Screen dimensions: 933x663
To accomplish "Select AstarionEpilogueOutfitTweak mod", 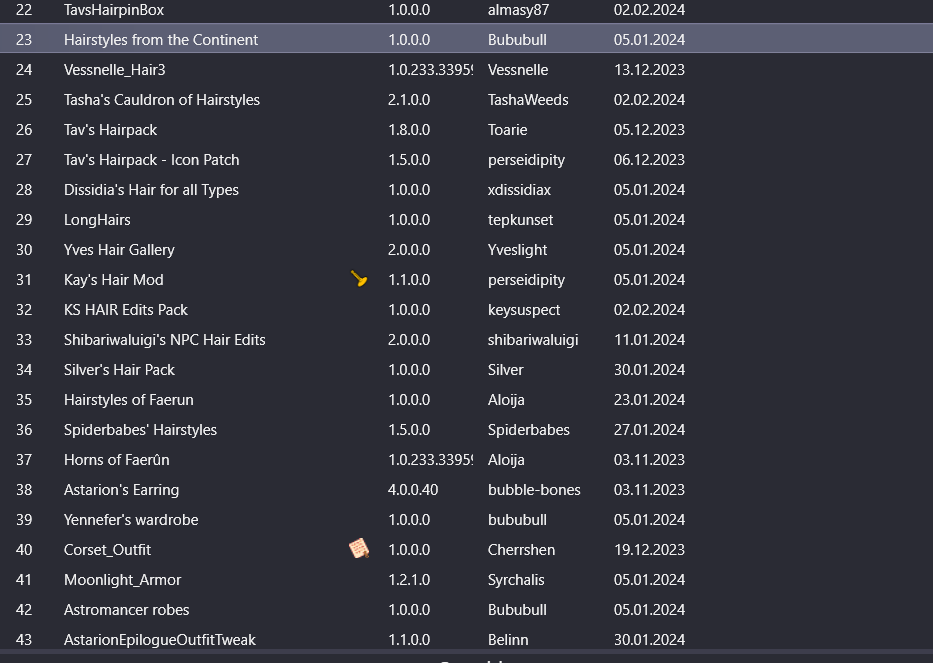I will (159, 640).
